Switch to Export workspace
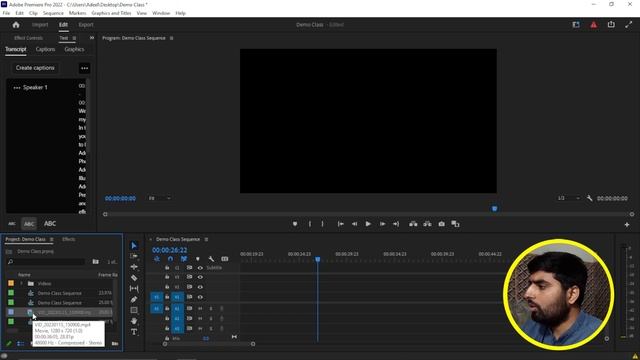640x360 pixels. pyautogui.click(x=86, y=25)
